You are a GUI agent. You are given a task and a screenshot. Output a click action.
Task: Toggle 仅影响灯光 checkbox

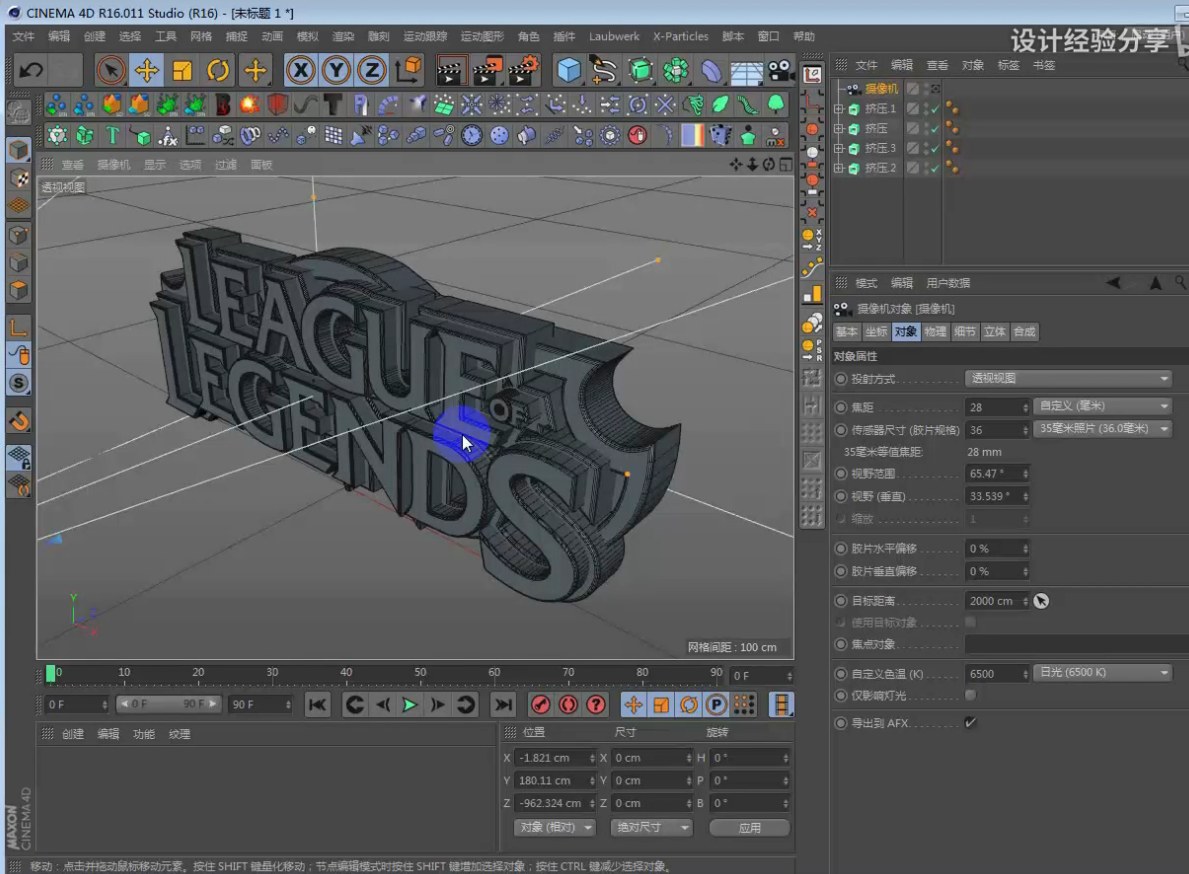coord(971,695)
